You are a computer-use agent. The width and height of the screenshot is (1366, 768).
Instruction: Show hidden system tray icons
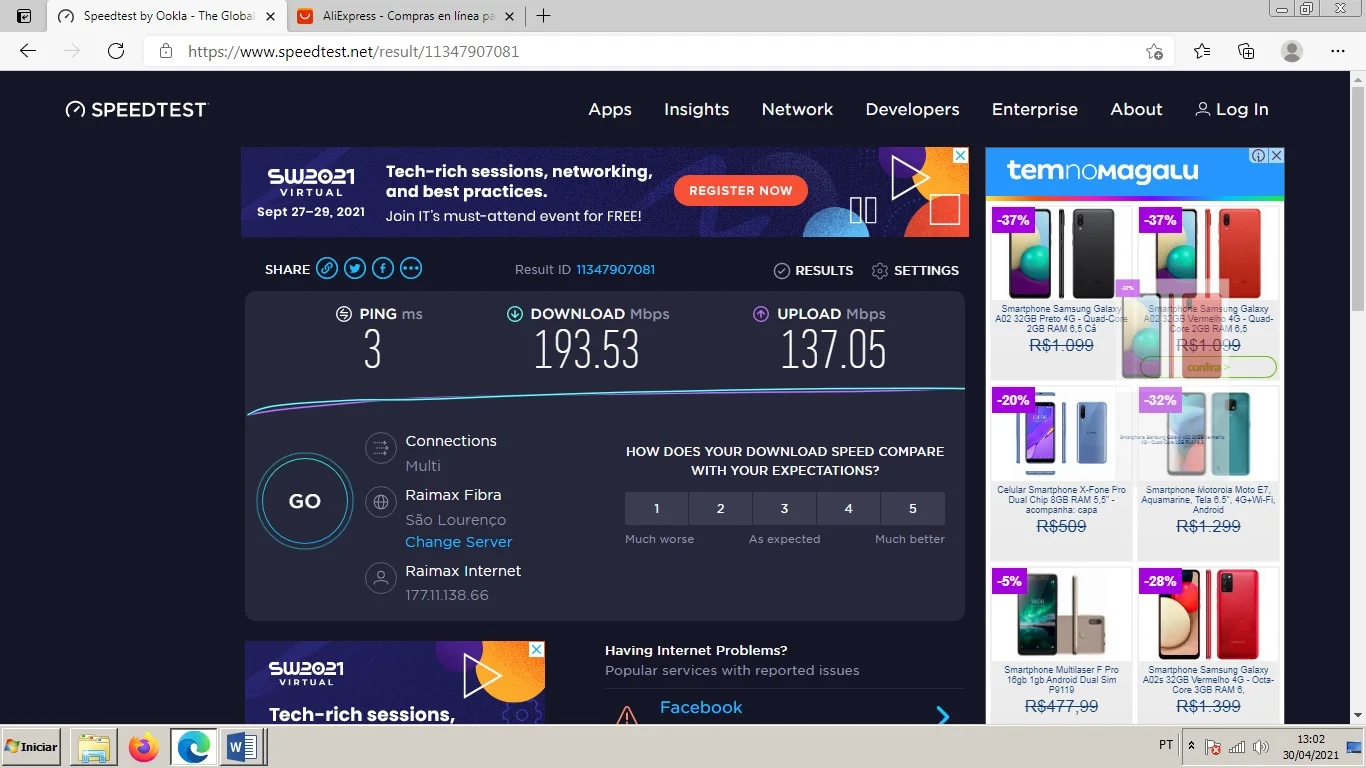[x=1191, y=746]
